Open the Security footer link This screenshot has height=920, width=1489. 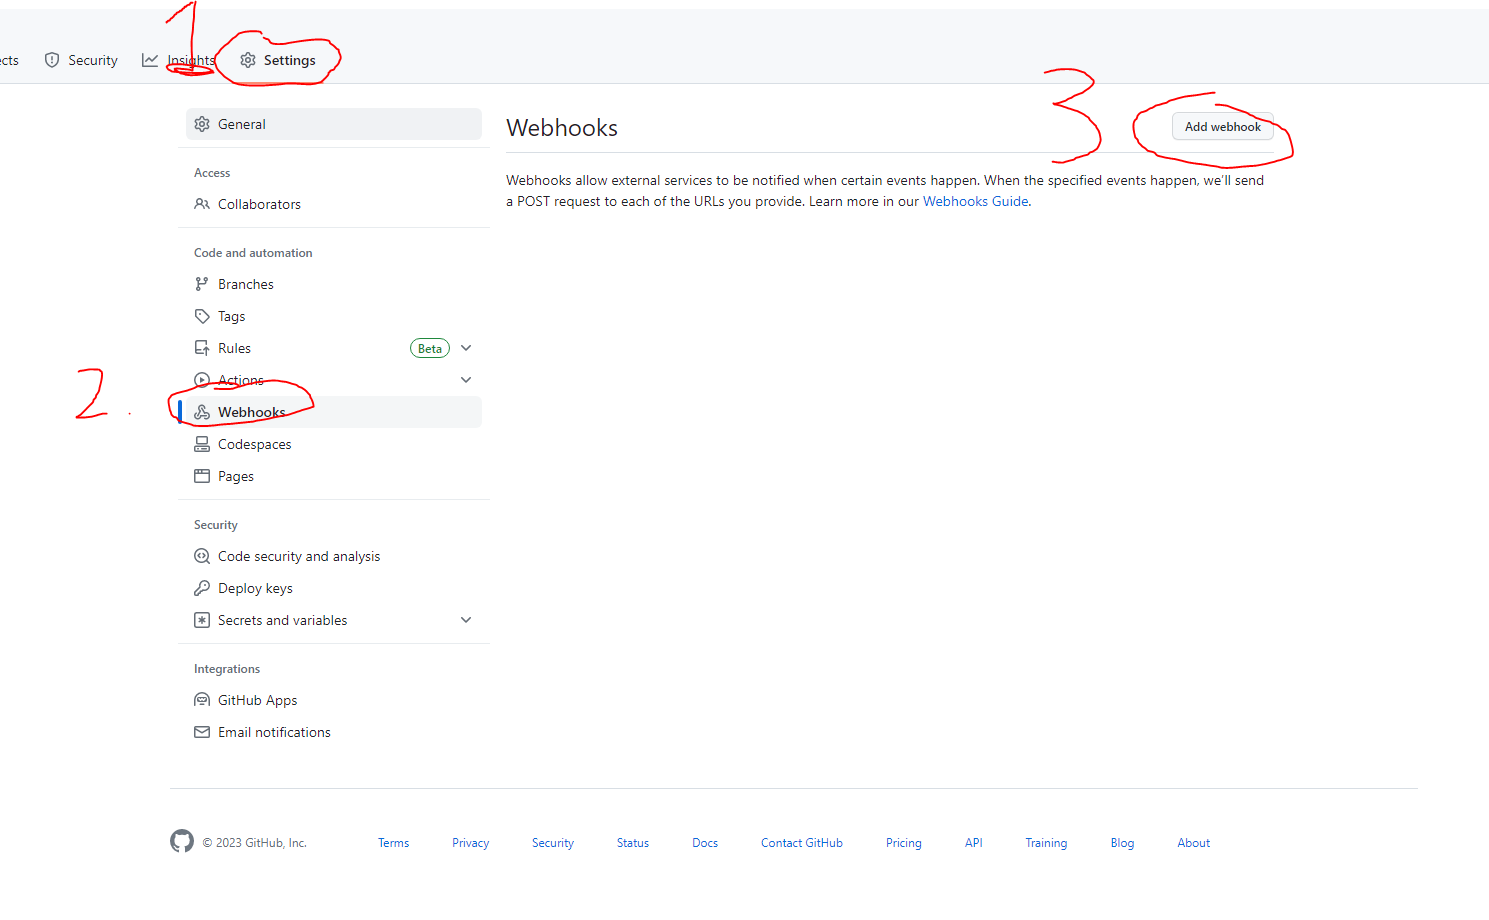coord(553,843)
